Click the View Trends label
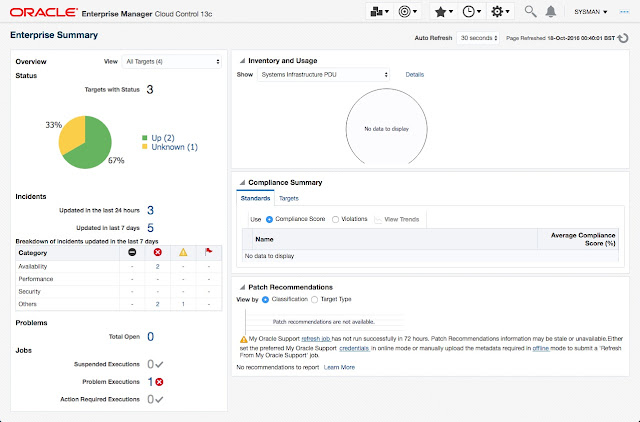The height and width of the screenshot is (422, 640). coord(402,220)
